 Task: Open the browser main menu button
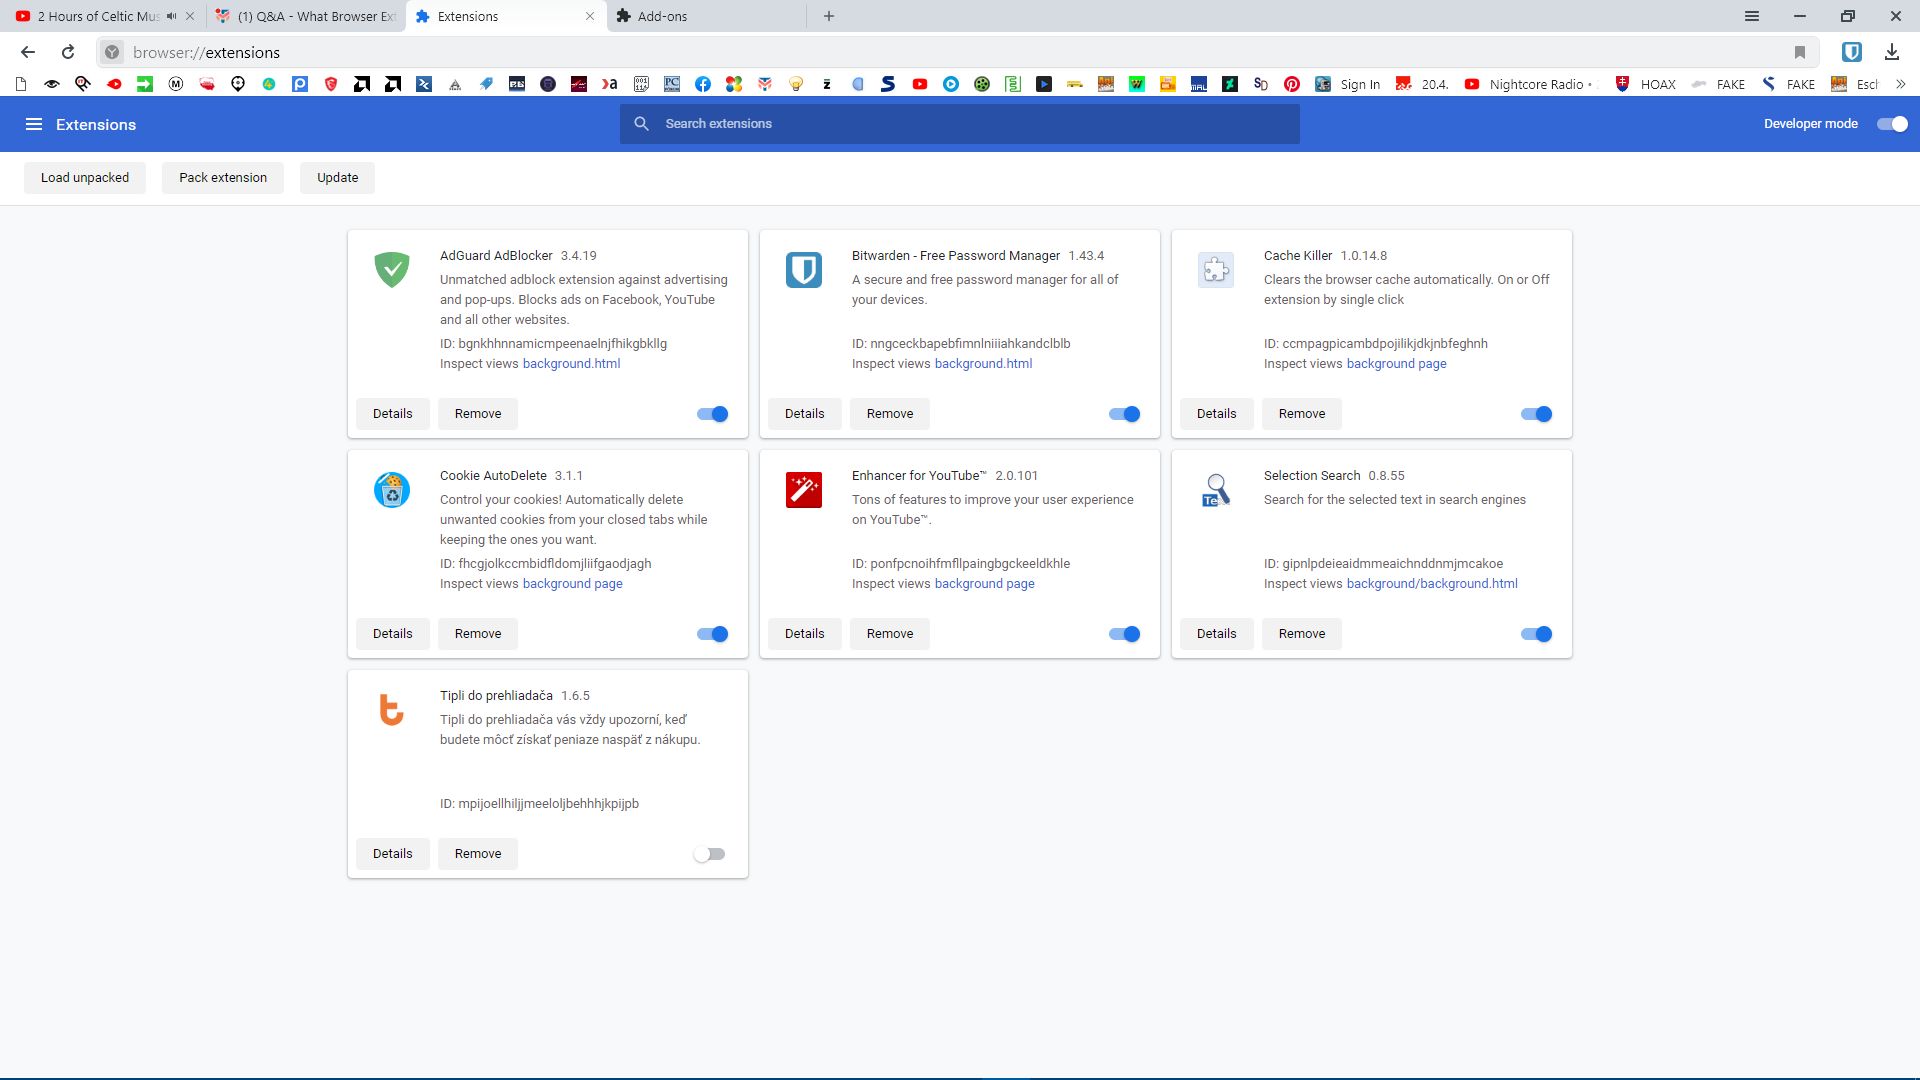pos(1752,16)
